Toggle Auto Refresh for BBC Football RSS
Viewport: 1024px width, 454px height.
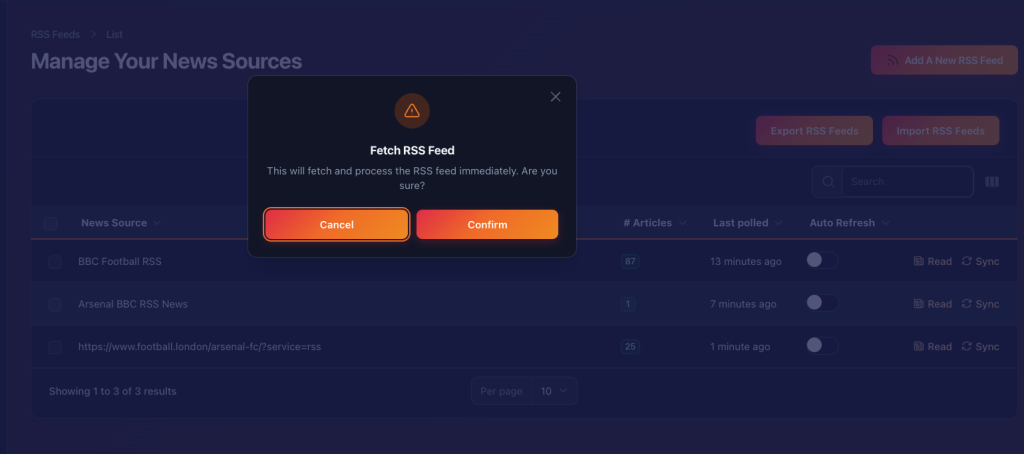pyautogui.click(x=822, y=261)
